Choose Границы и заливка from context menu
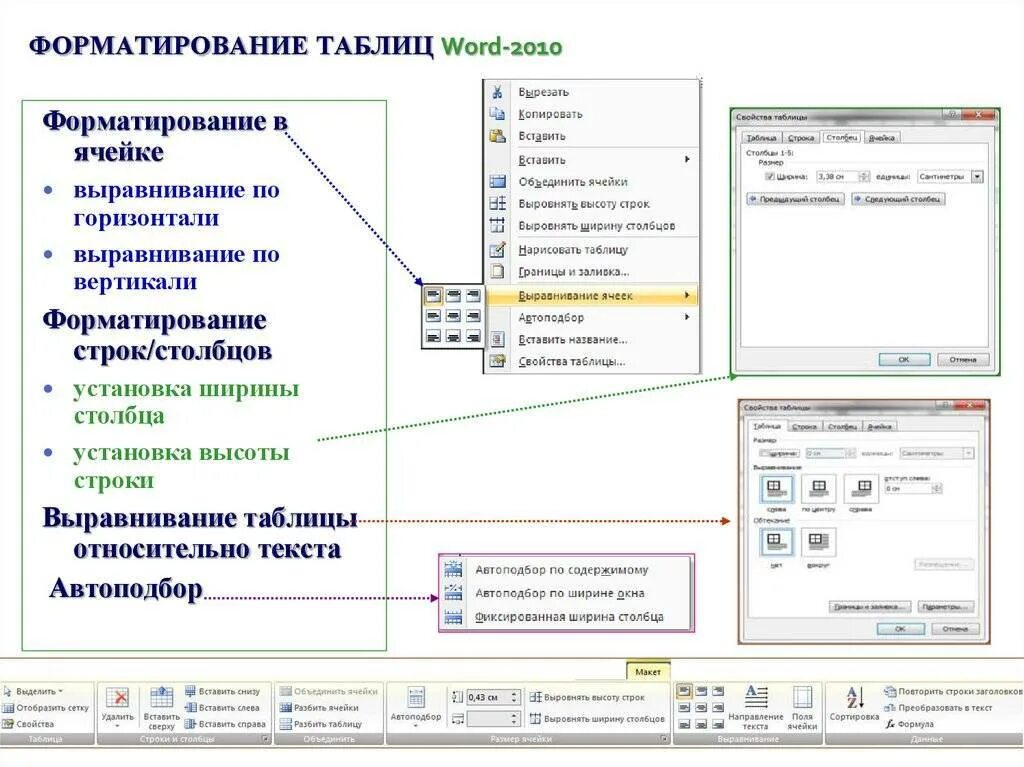This screenshot has height=767, width=1024. point(593,271)
